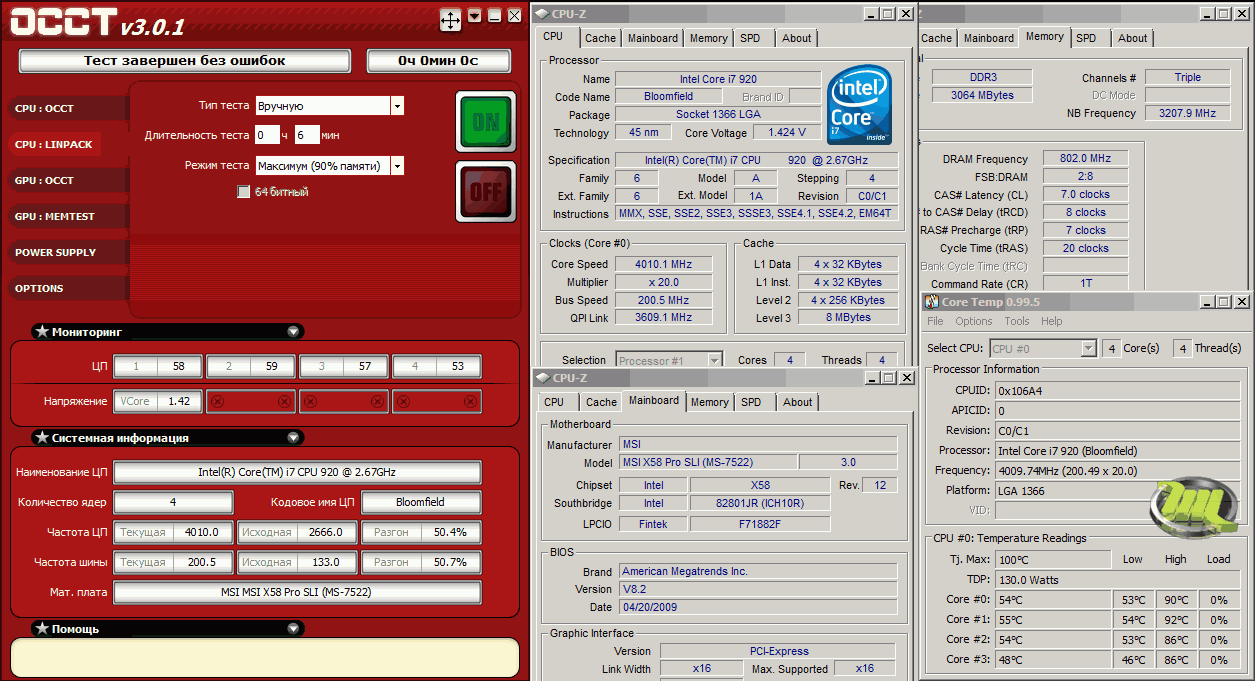1255x681 pixels.
Task: Open the Selection Processor #1 dropdown in CPU-Z
Action: coord(714,360)
